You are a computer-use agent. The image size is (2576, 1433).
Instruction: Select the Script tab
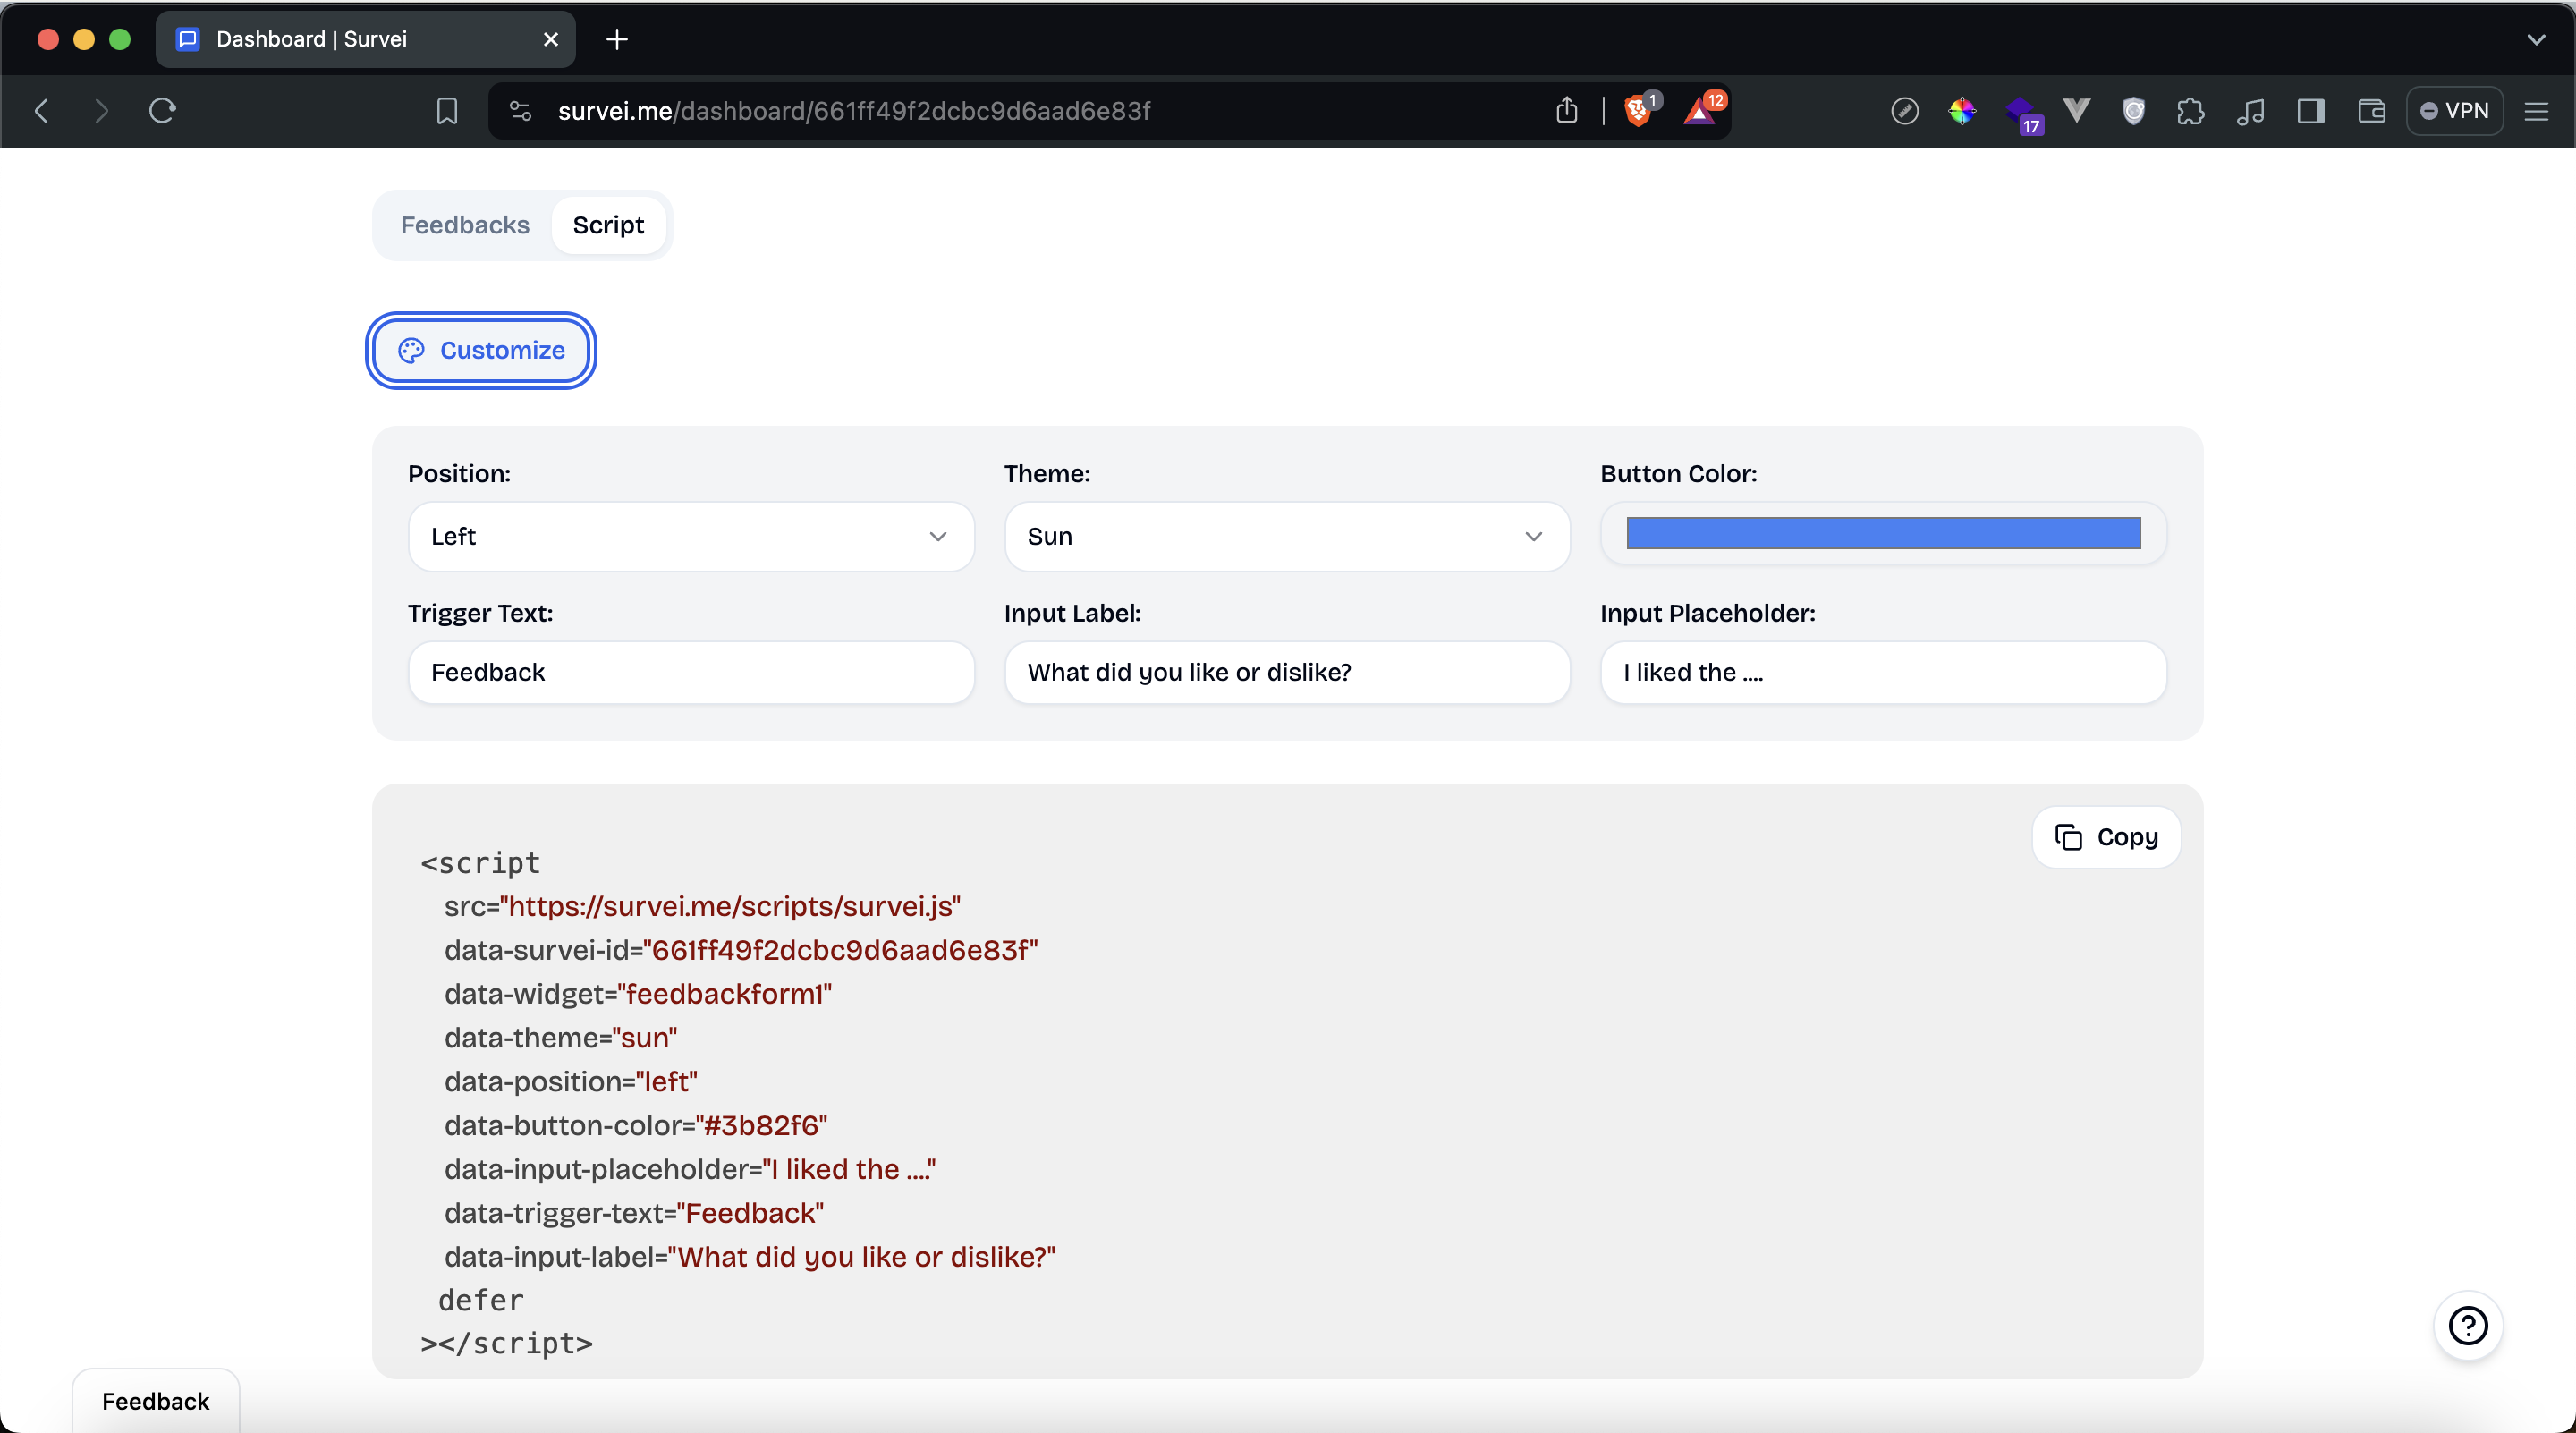pos(608,225)
